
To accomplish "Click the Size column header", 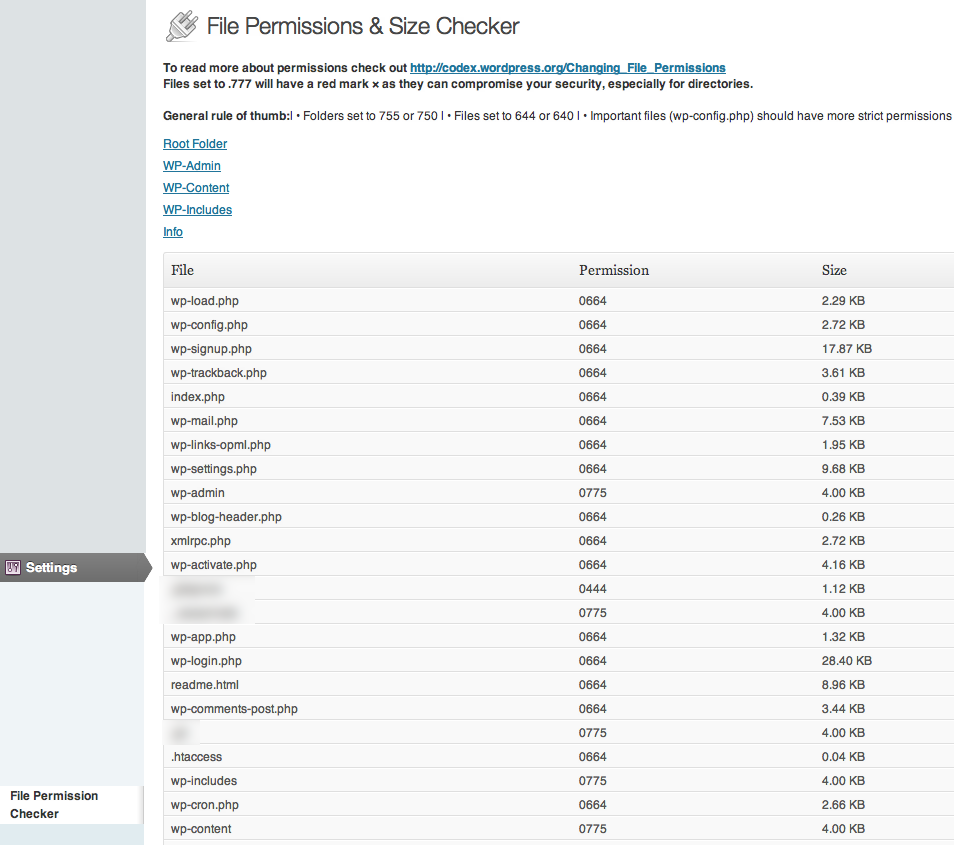I will [x=834, y=270].
